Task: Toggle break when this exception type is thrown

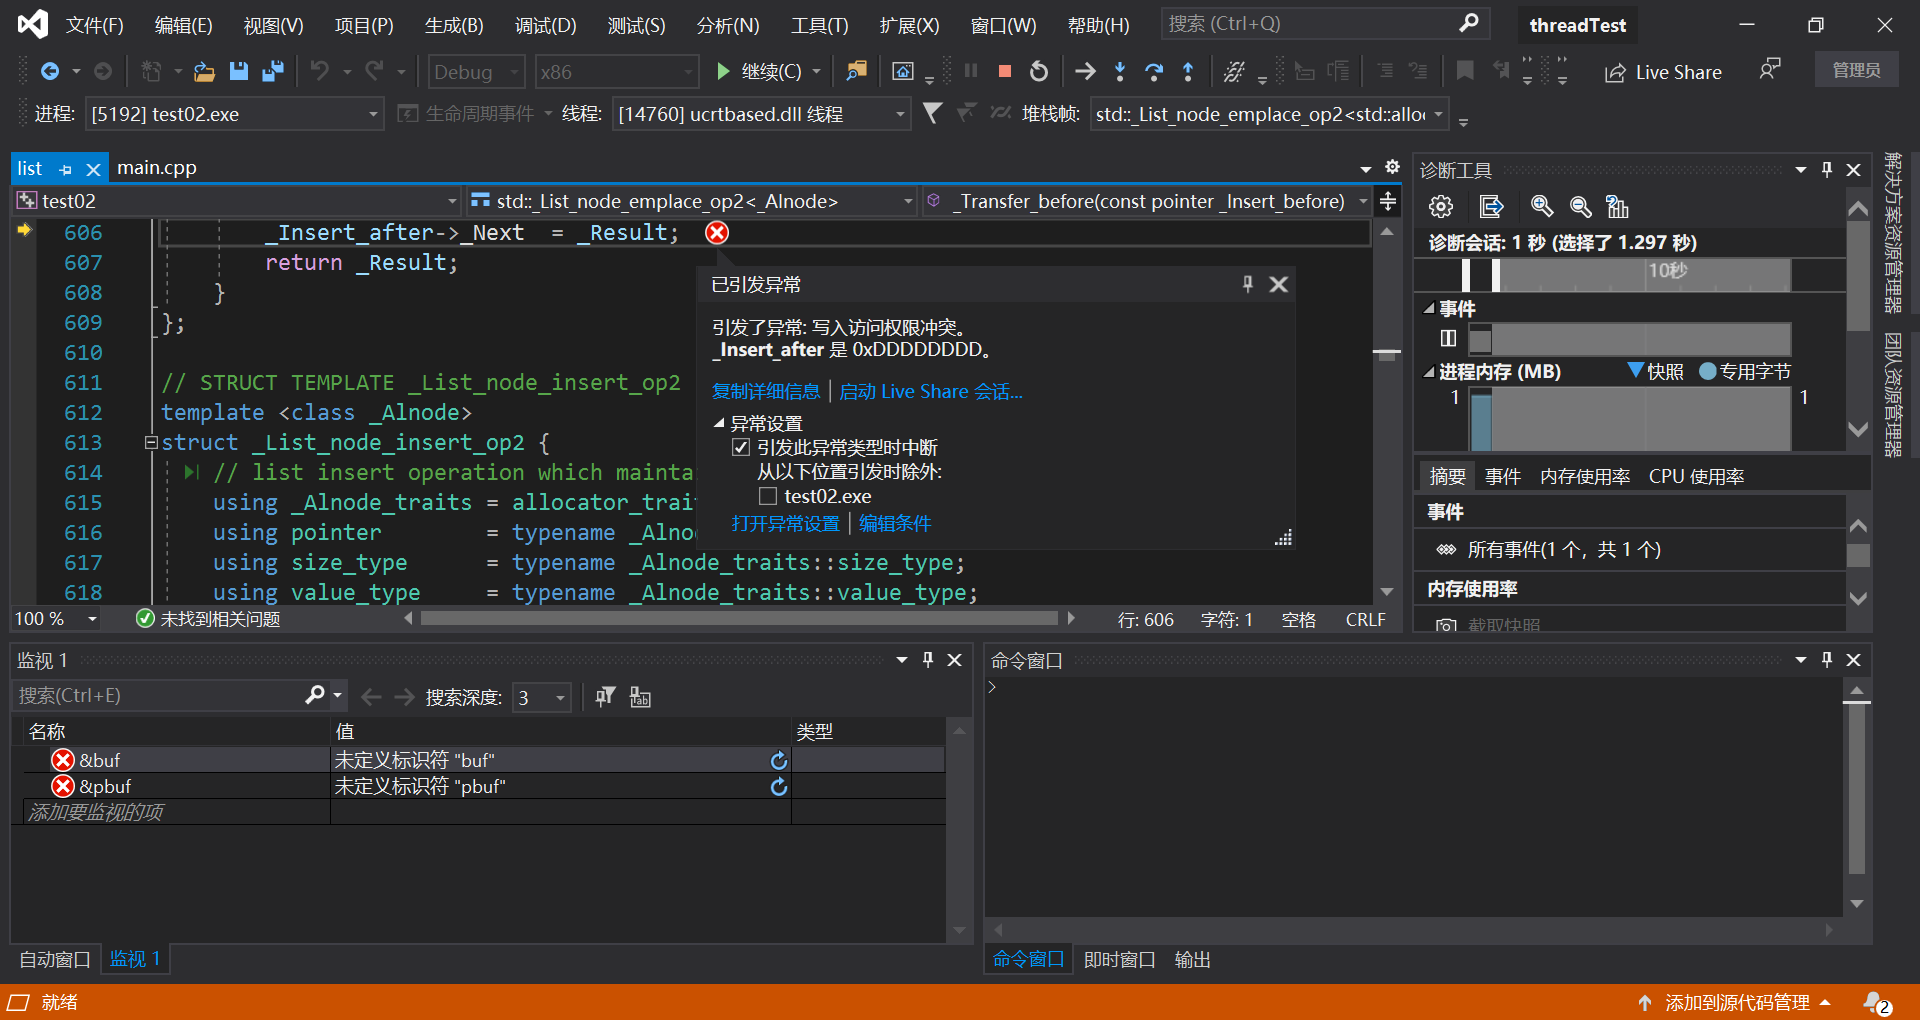Action: click(x=741, y=448)
